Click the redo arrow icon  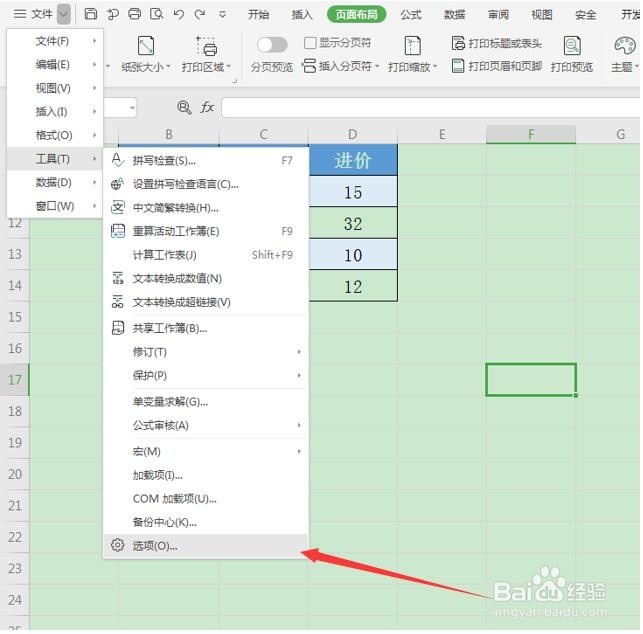click(x=200, y=14)
